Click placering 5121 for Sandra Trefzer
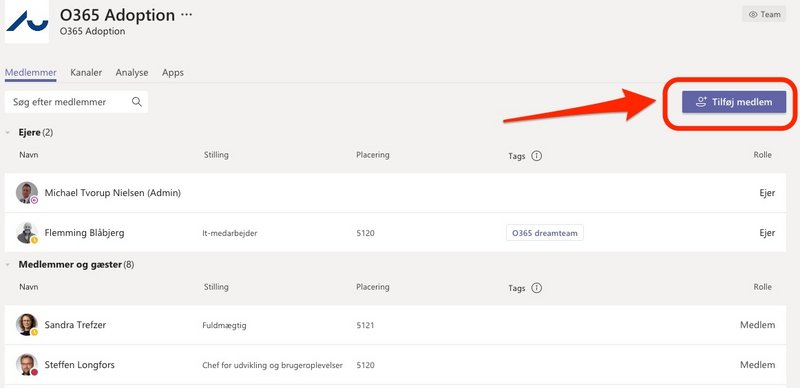The height and width of the screenshot is (388, 800). pyautogui.click(x=365, y=325)
